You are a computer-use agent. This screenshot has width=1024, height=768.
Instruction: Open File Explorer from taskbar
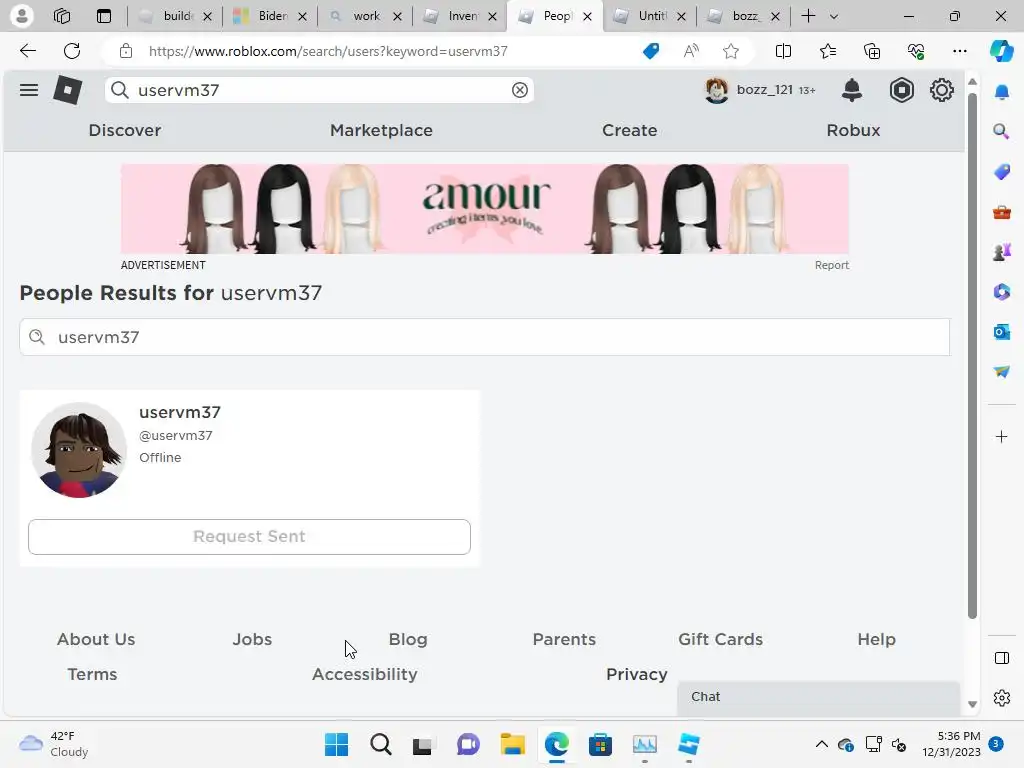coord(513,744)
